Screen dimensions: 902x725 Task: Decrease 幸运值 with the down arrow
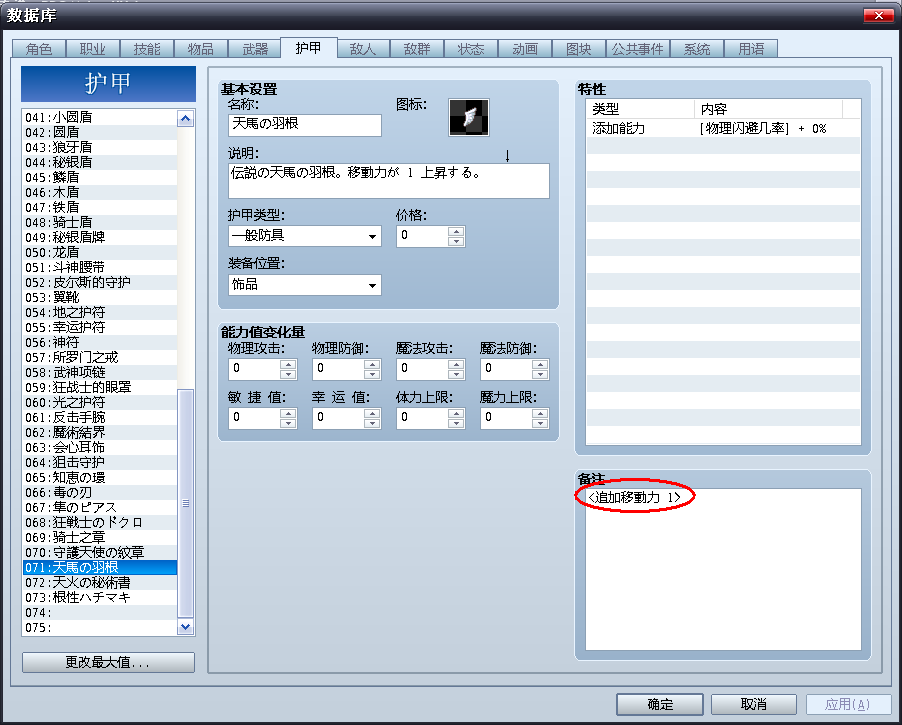pos(372,423)
